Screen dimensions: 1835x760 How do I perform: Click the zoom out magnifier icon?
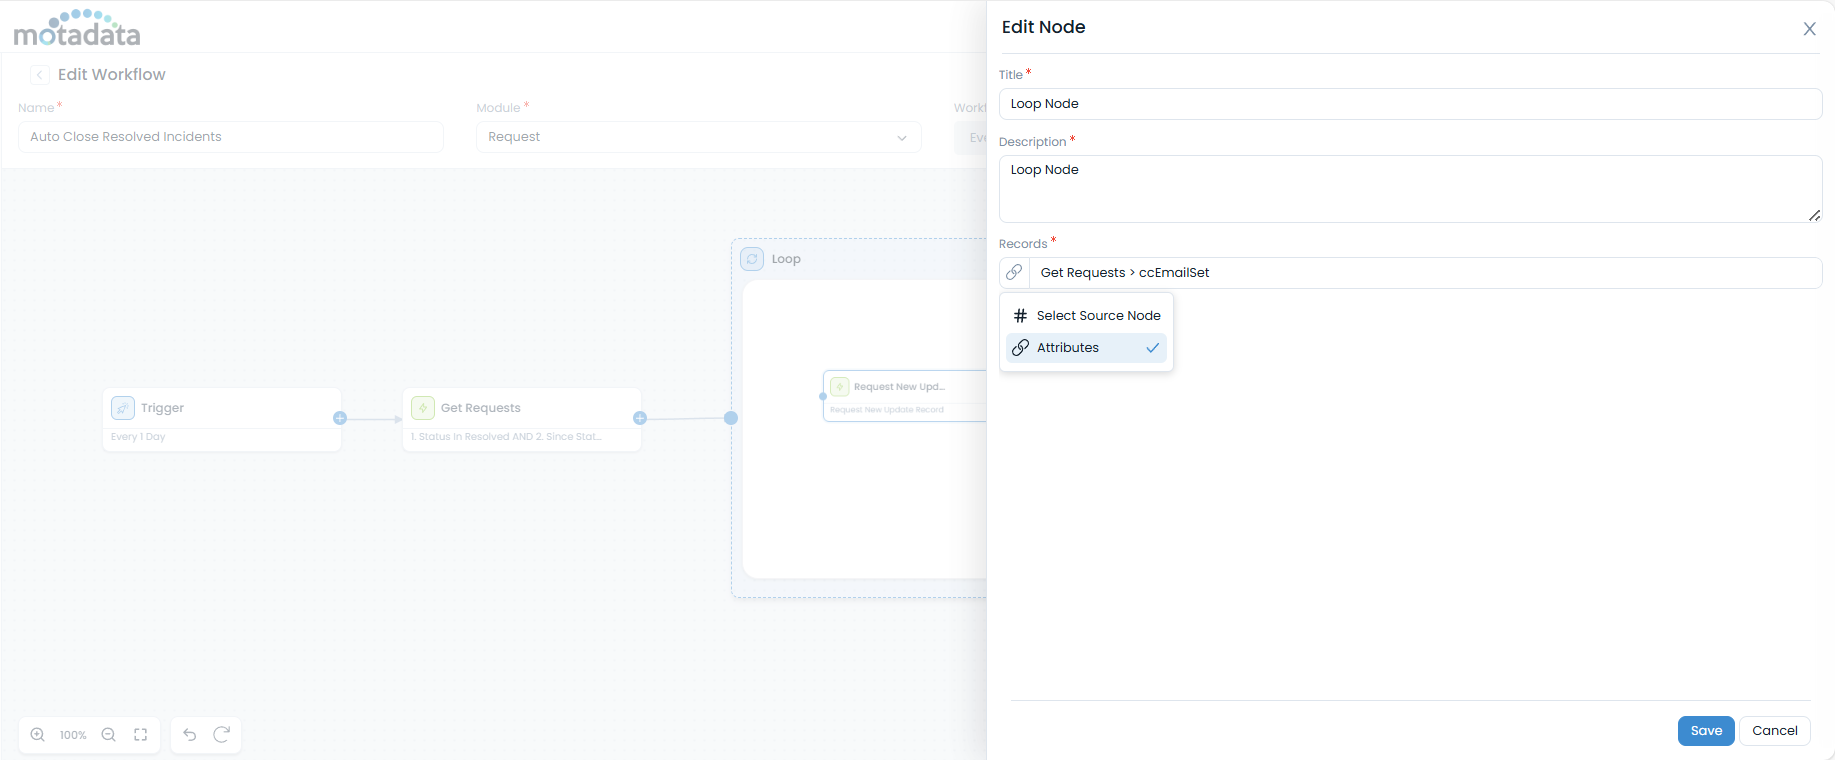click(x=109, y=735)
